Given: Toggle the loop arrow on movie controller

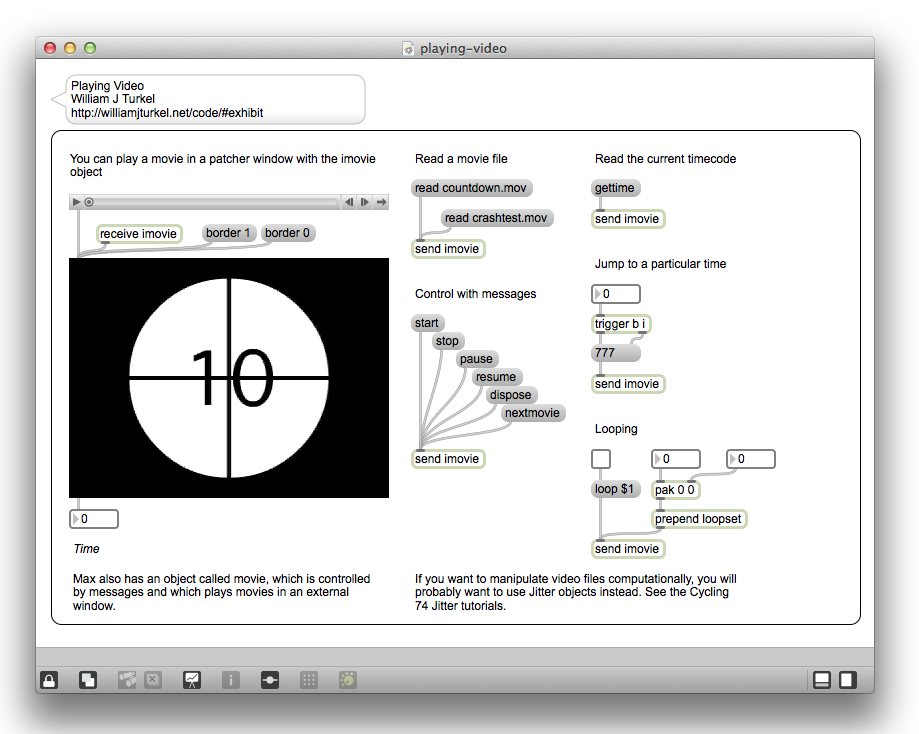Looking at the screenshot, I should (x=381, y=202).
